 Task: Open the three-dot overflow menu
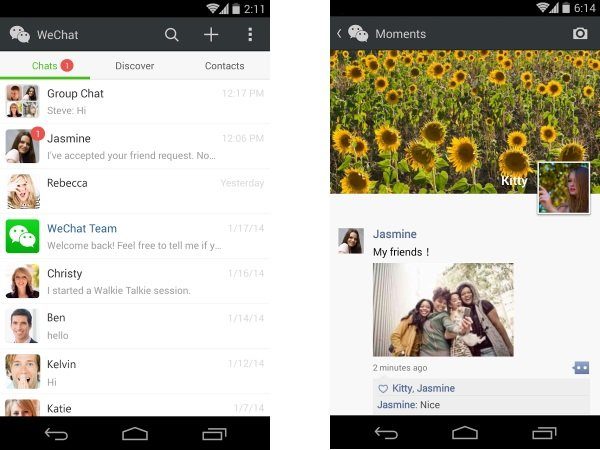click(x=250, y=34)
